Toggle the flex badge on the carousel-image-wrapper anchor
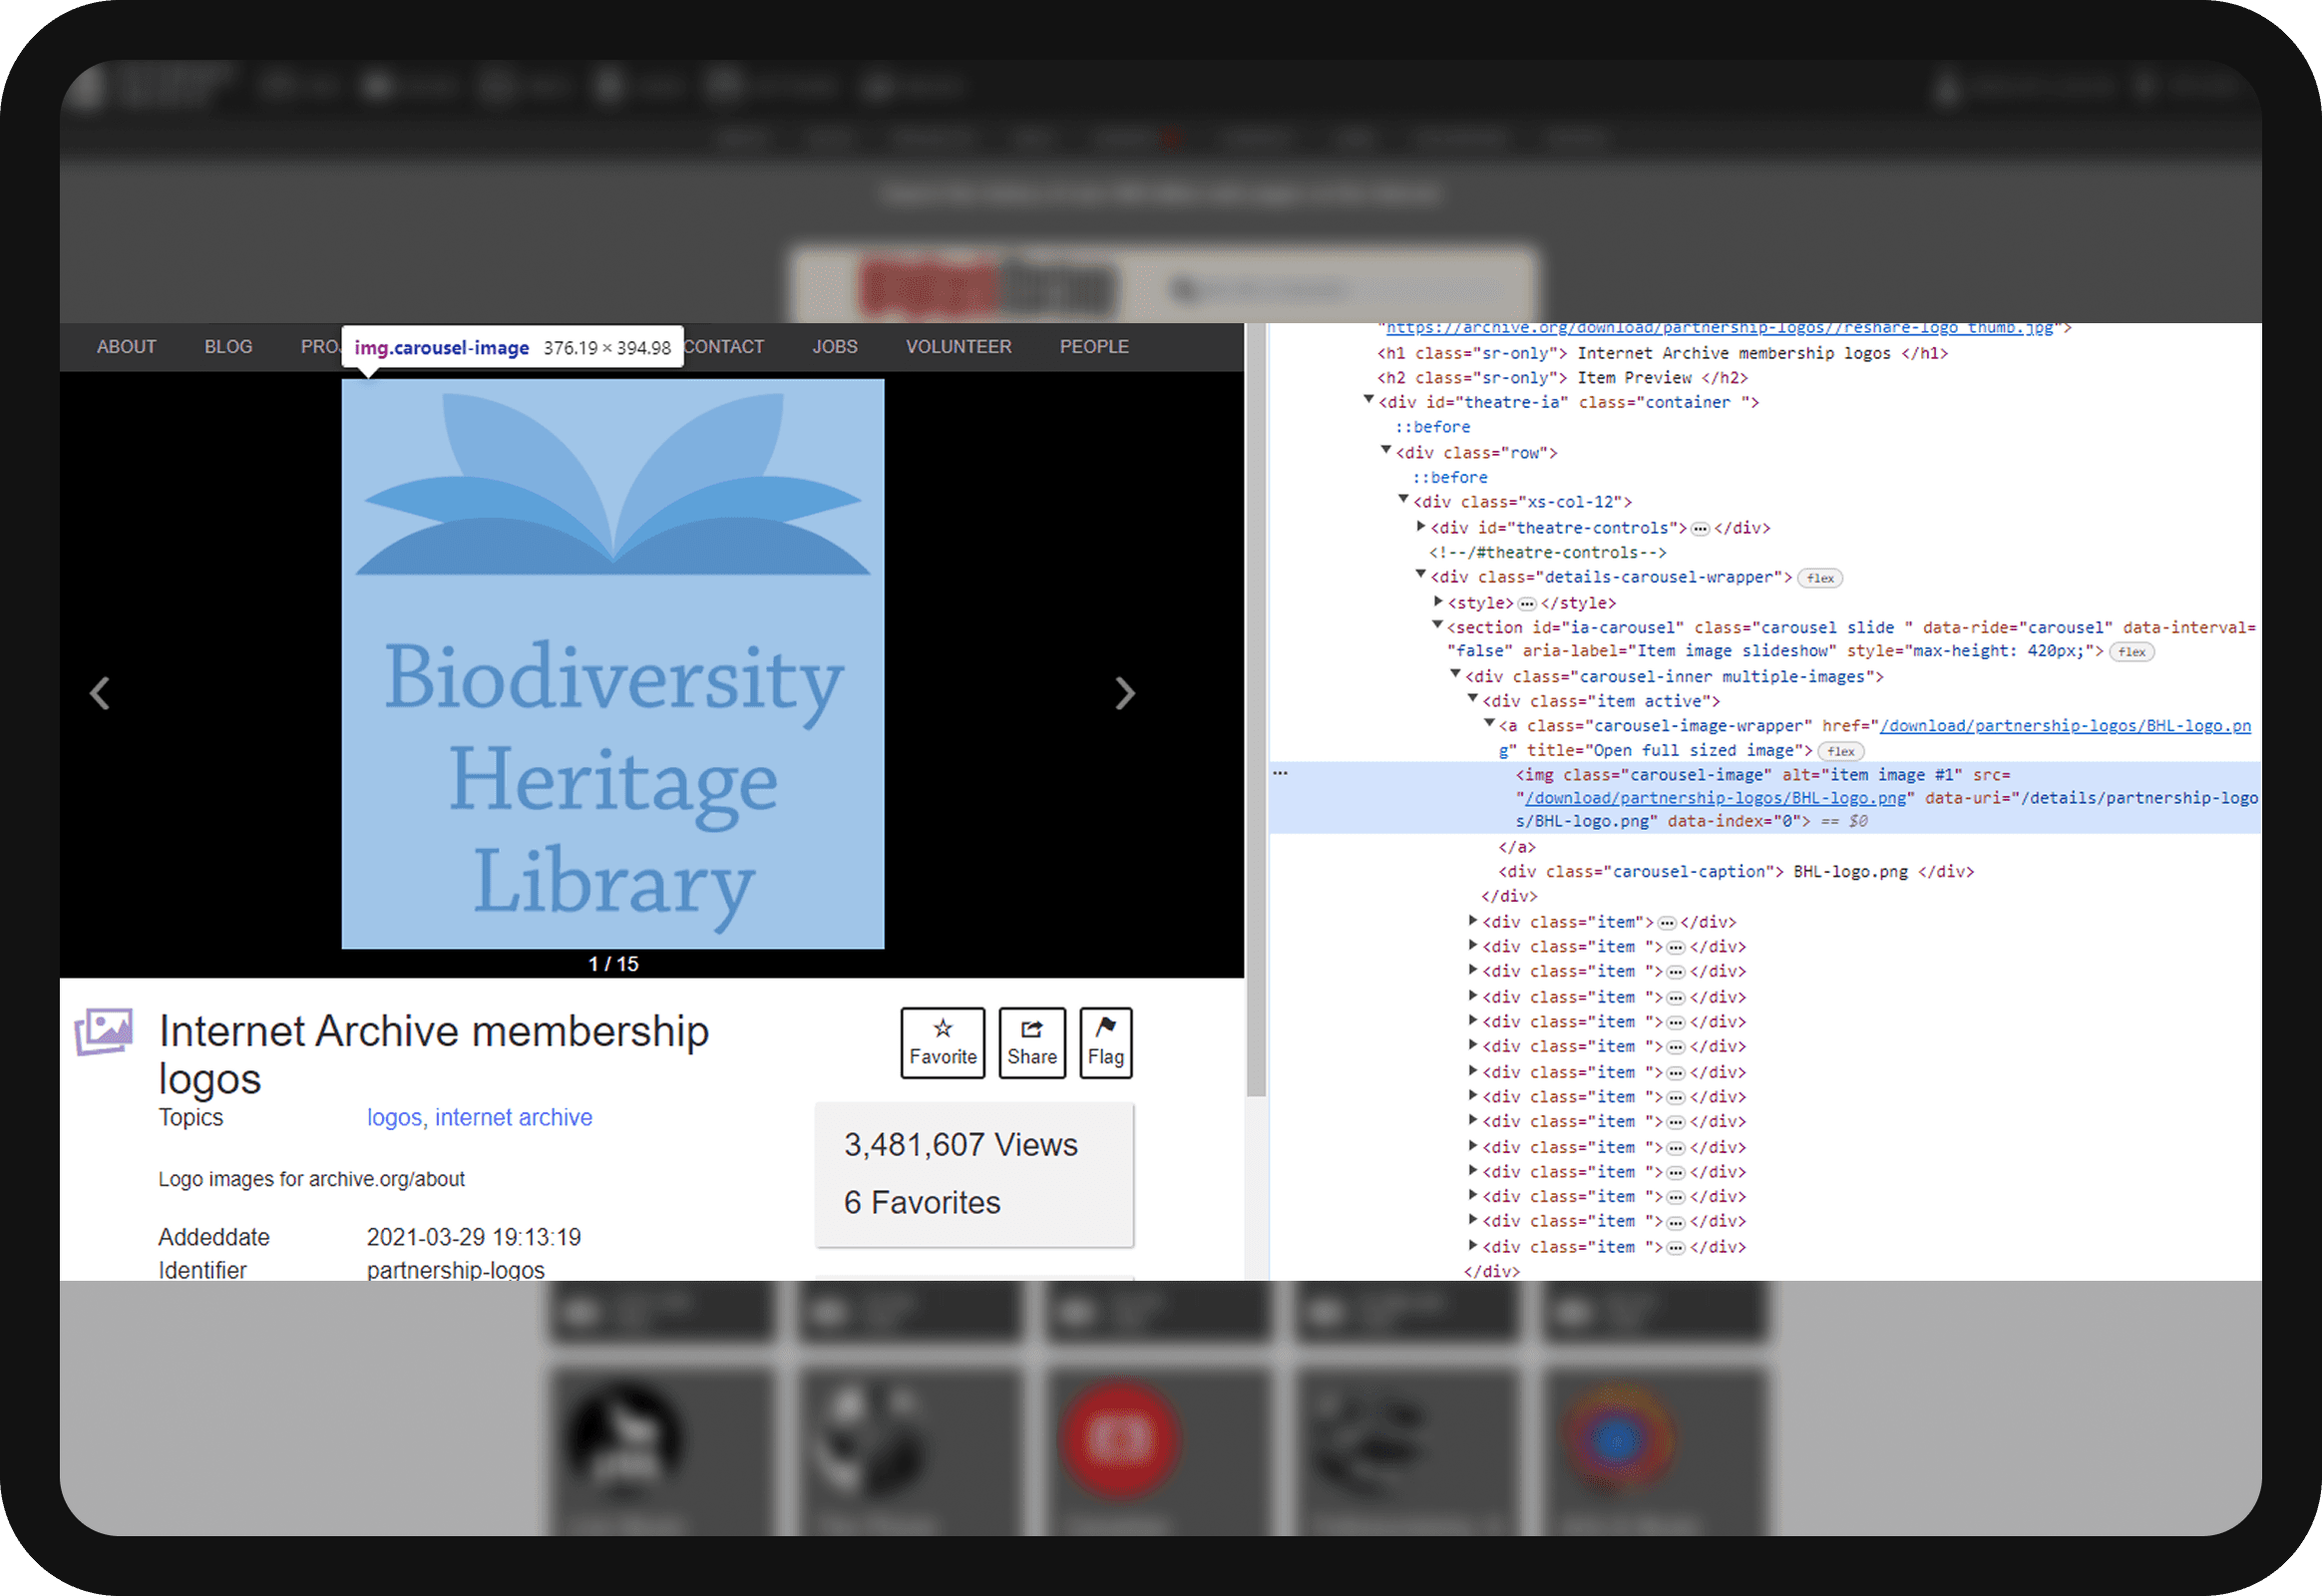Image resolution: width=2322 pixels, height=1596 pixels. click(1841, 751)
